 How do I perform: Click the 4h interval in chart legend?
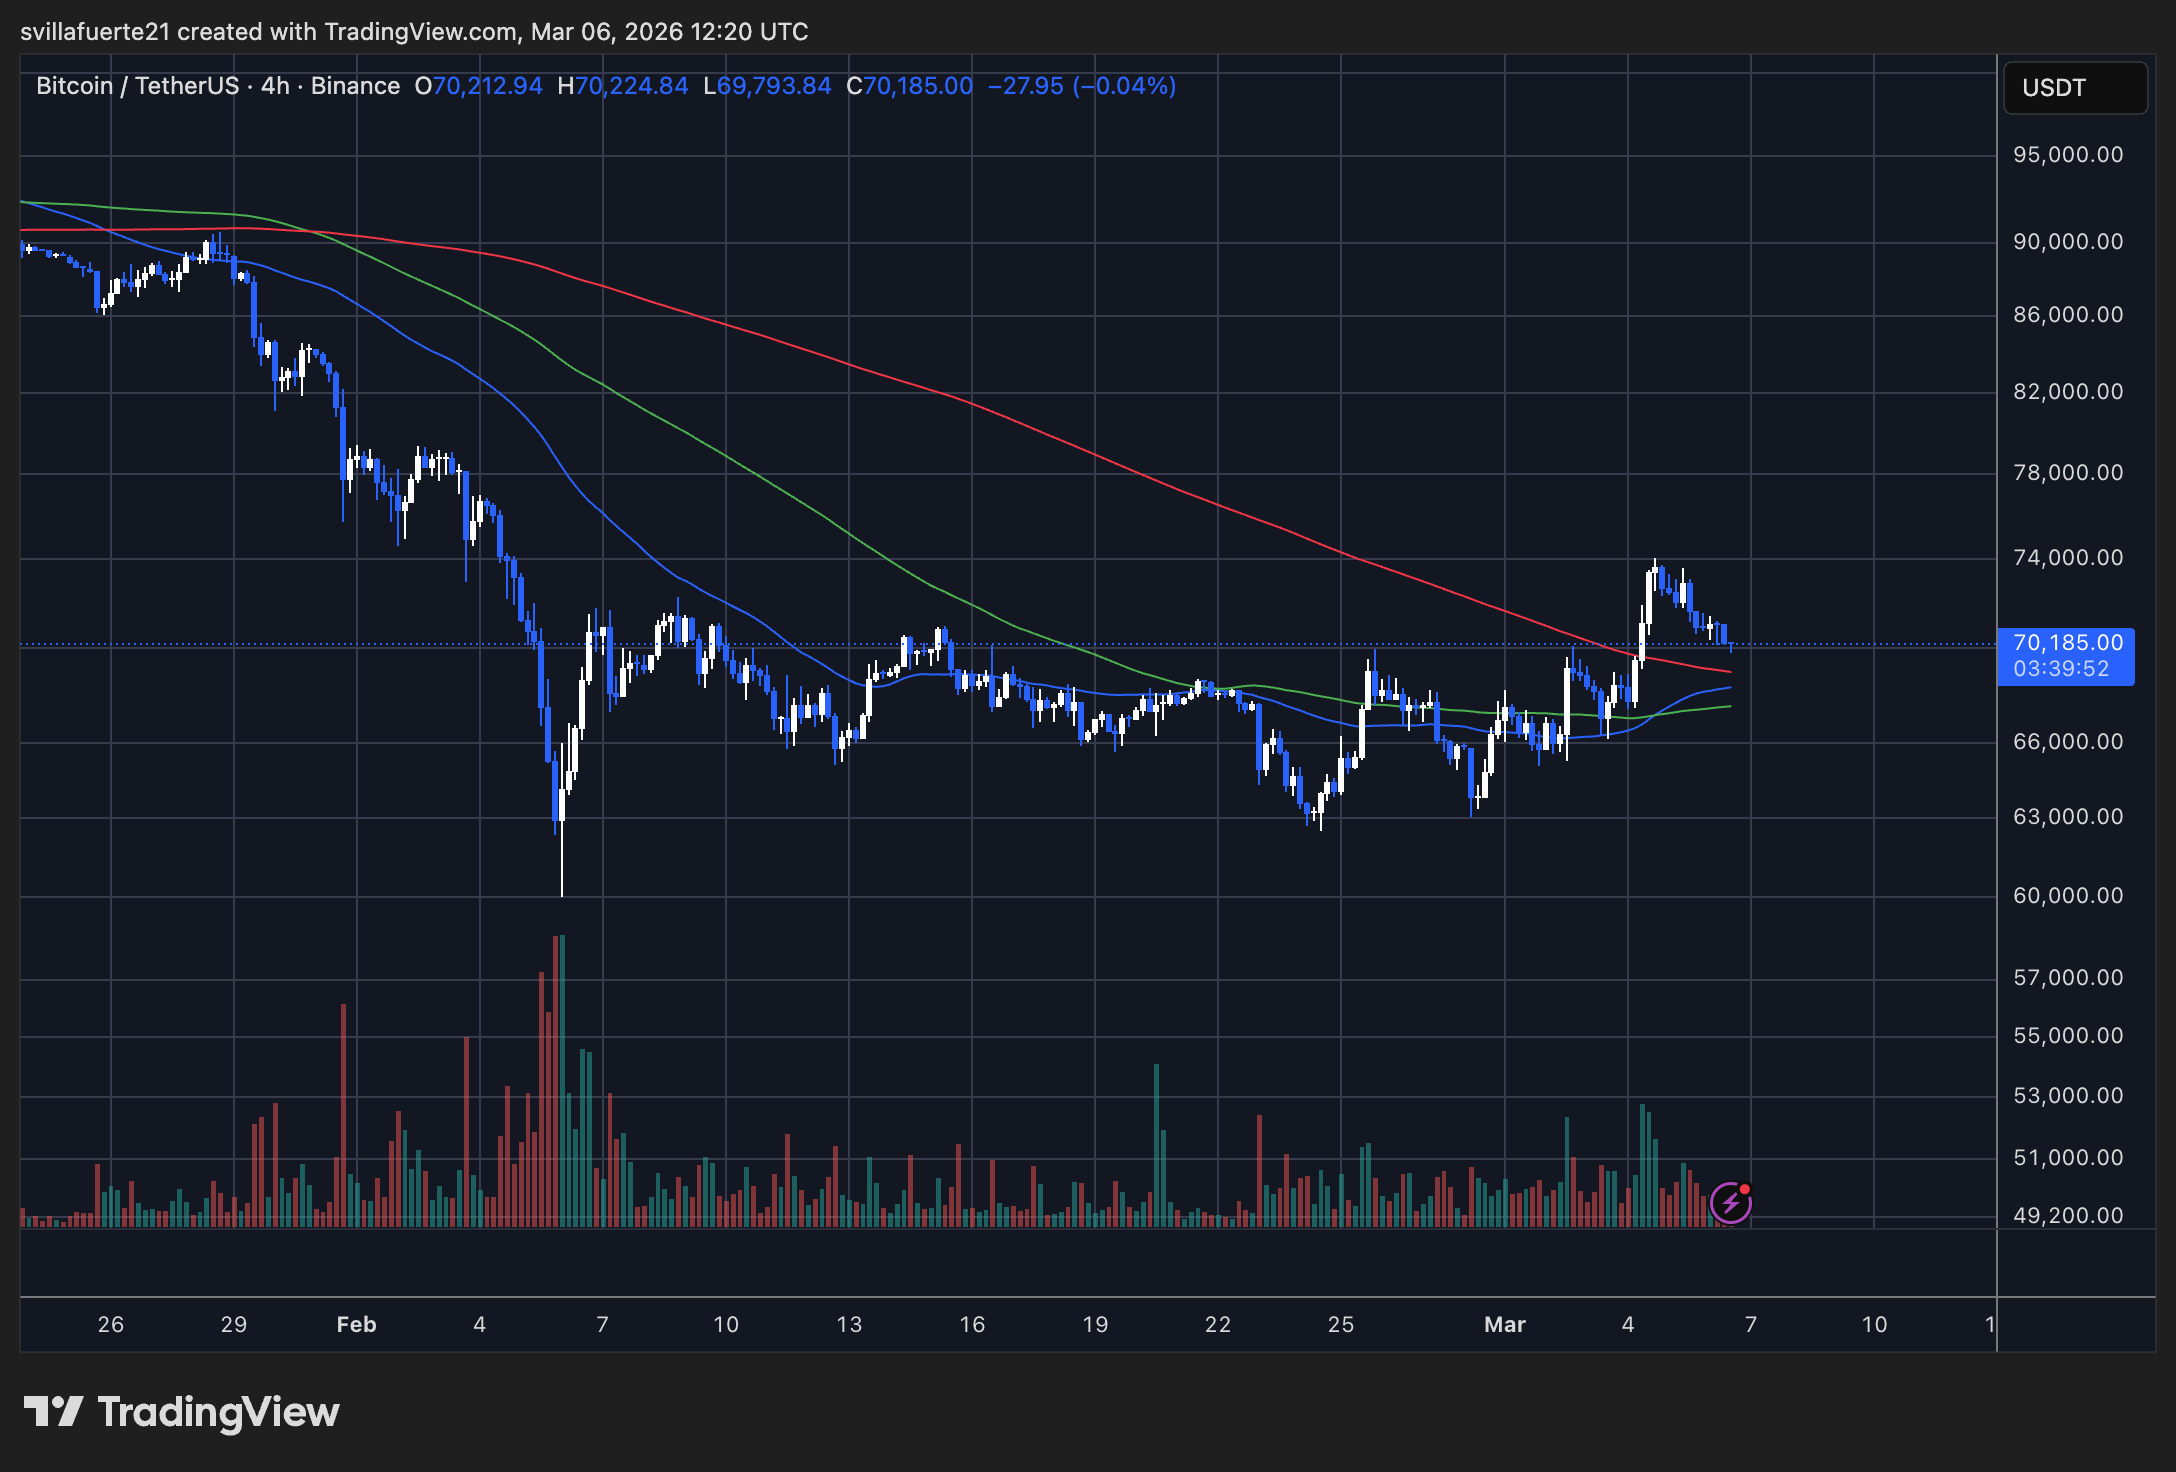pos(275,86)
